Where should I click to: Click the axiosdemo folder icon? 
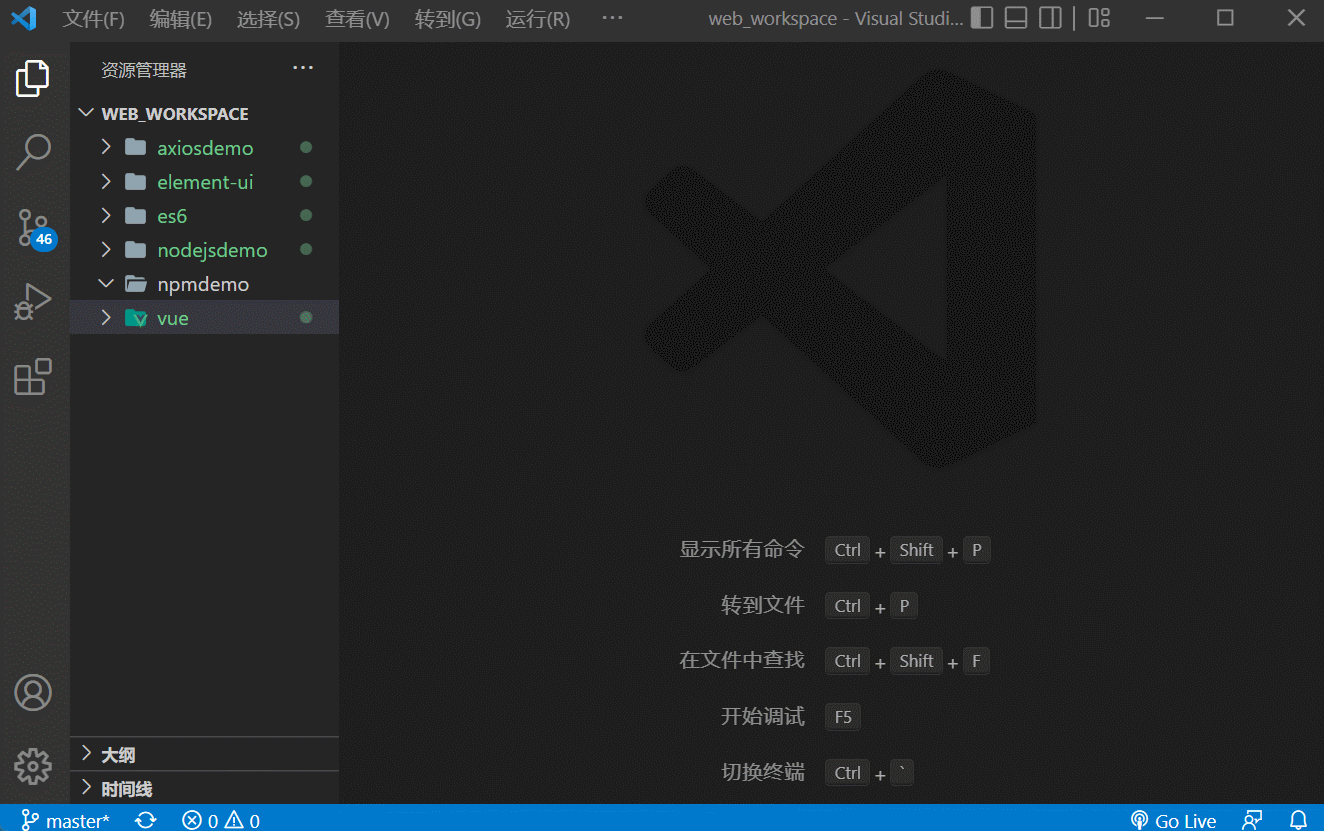click(136, 148)
